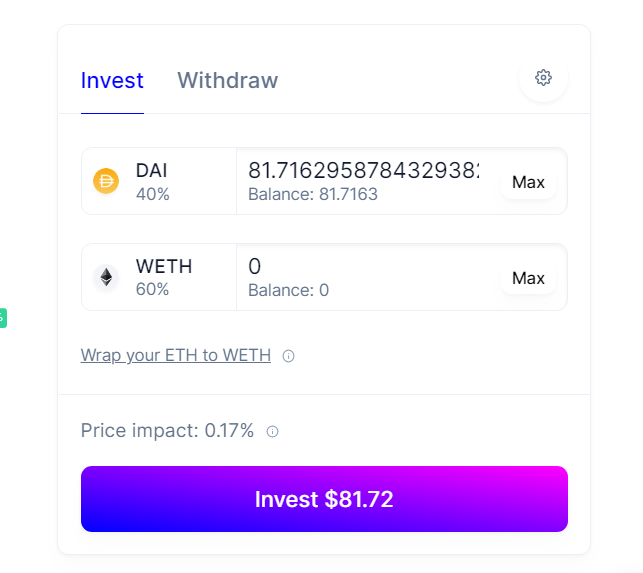Click the DAI 40% weight label

pyautogui.click(x=153, y=194)
